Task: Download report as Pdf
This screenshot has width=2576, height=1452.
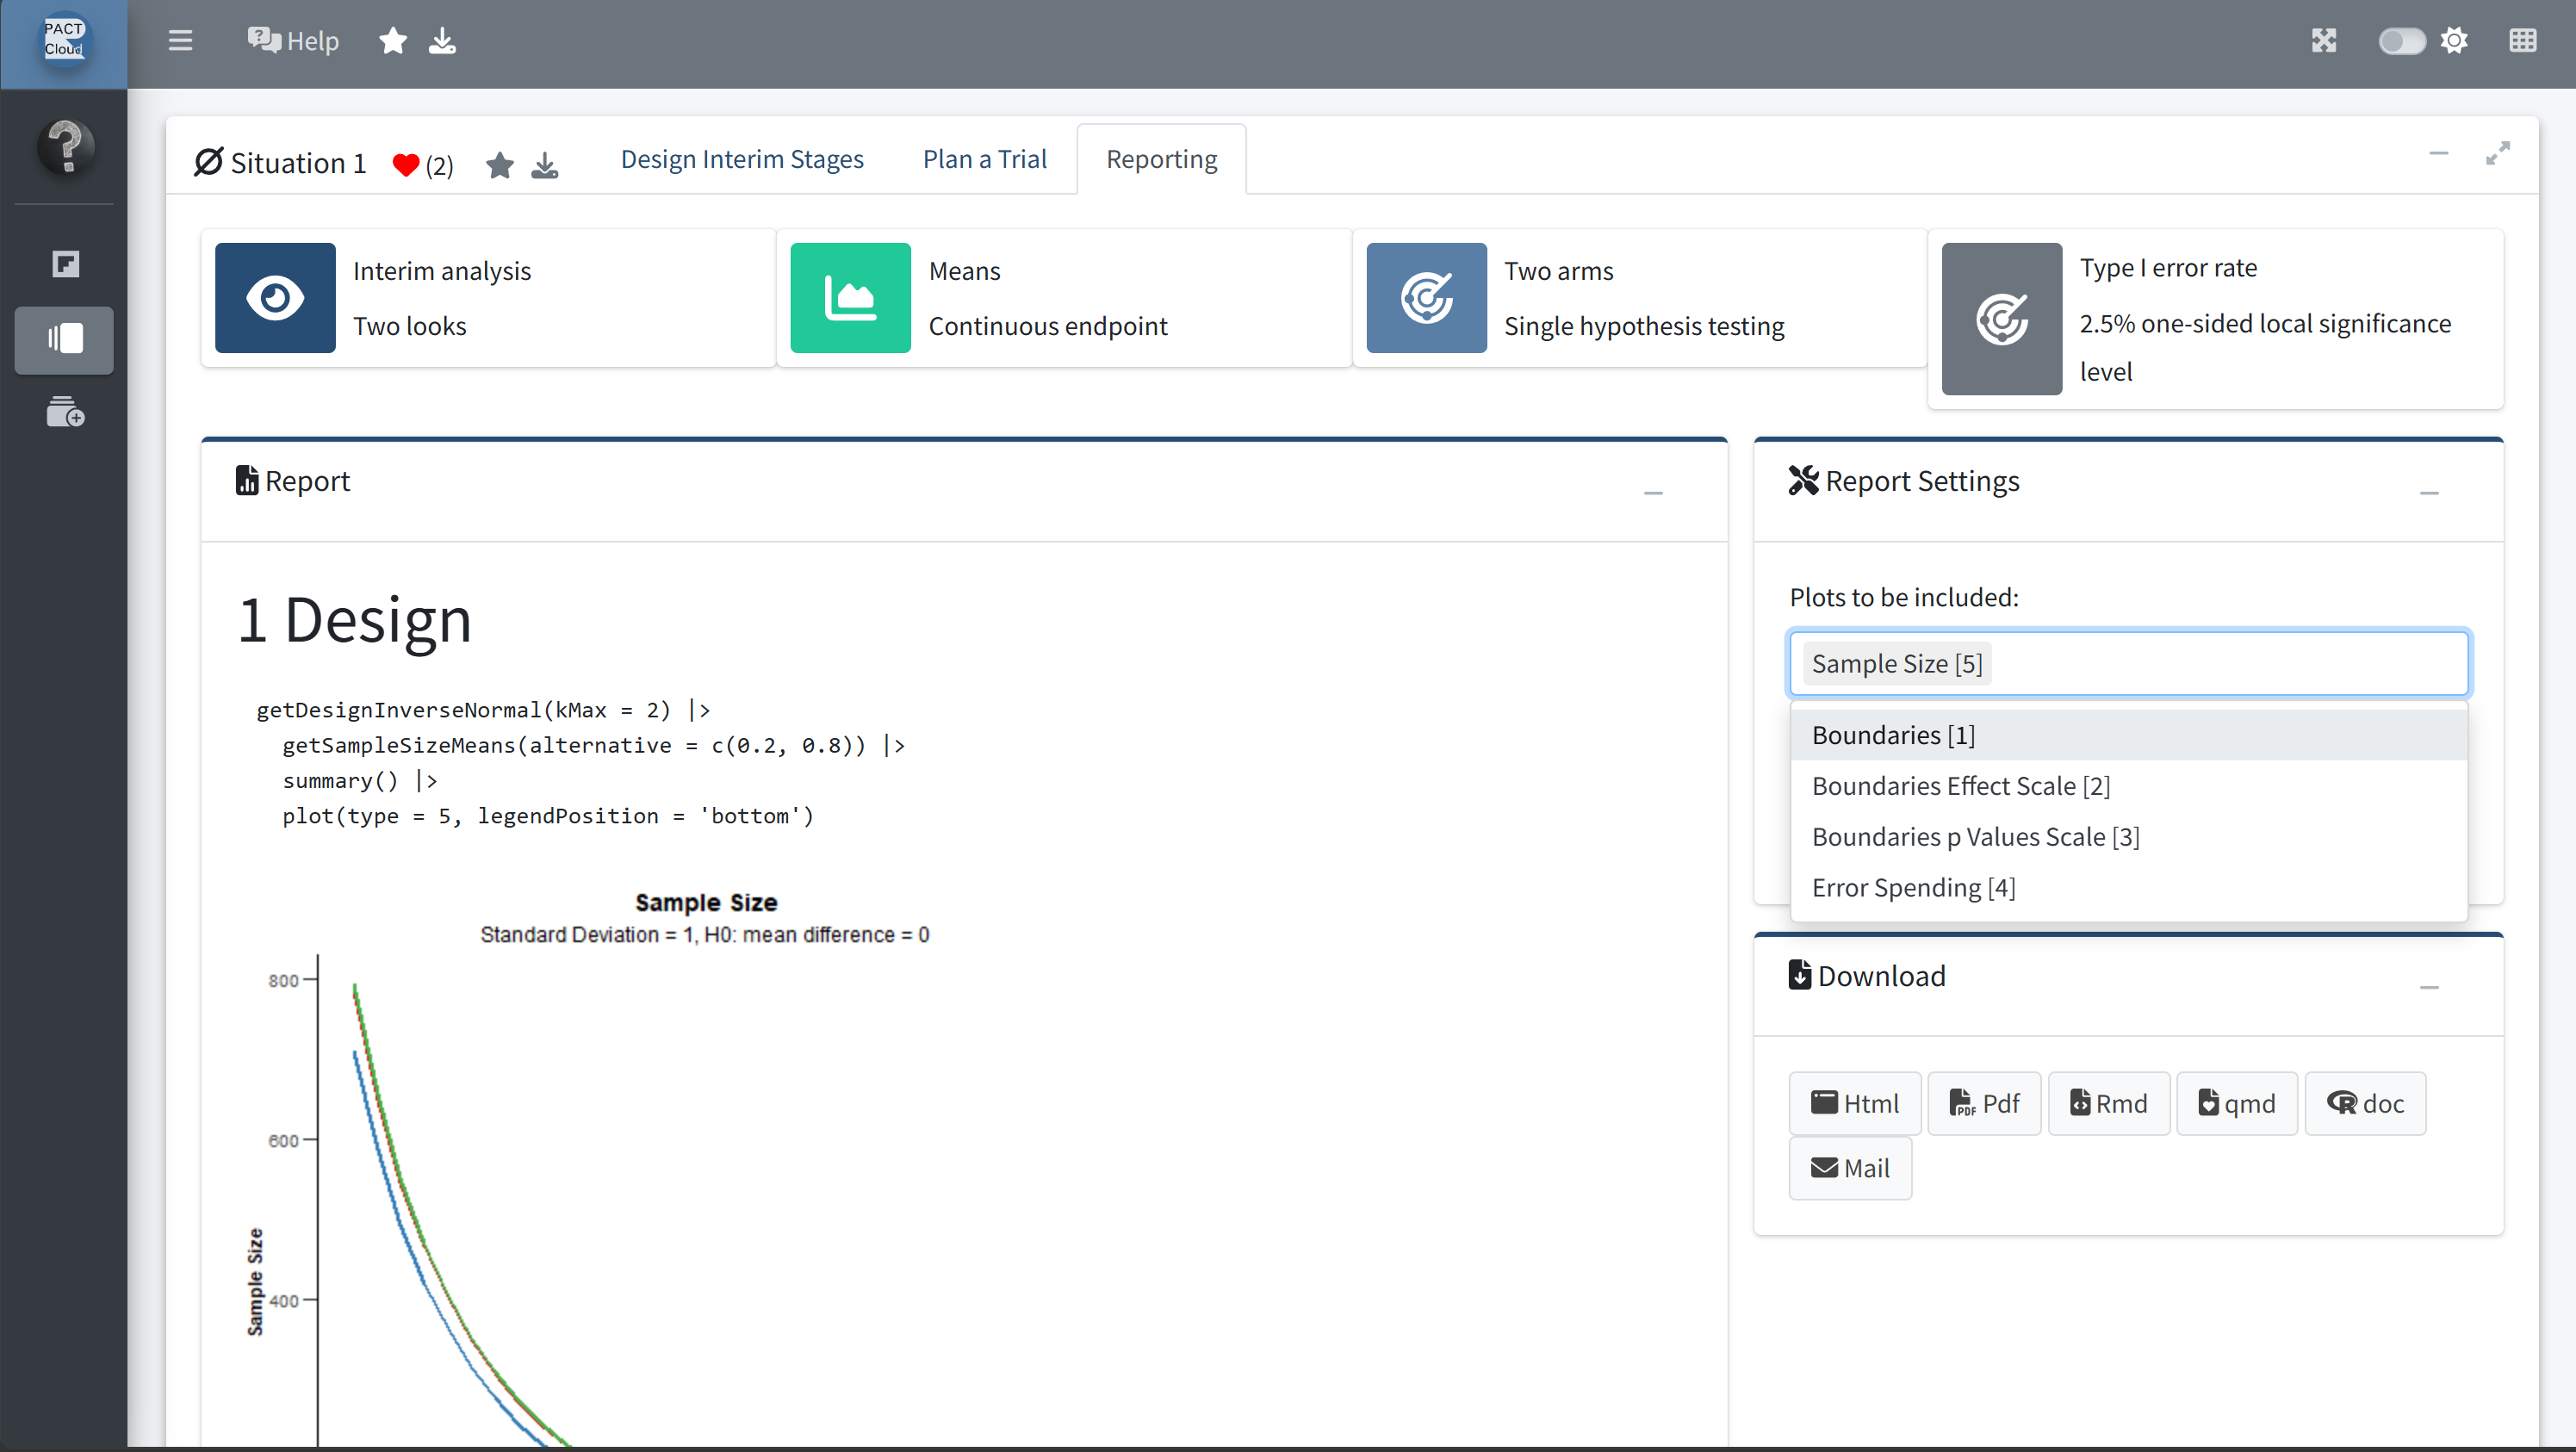Action: click(x=1984, y=1103)
